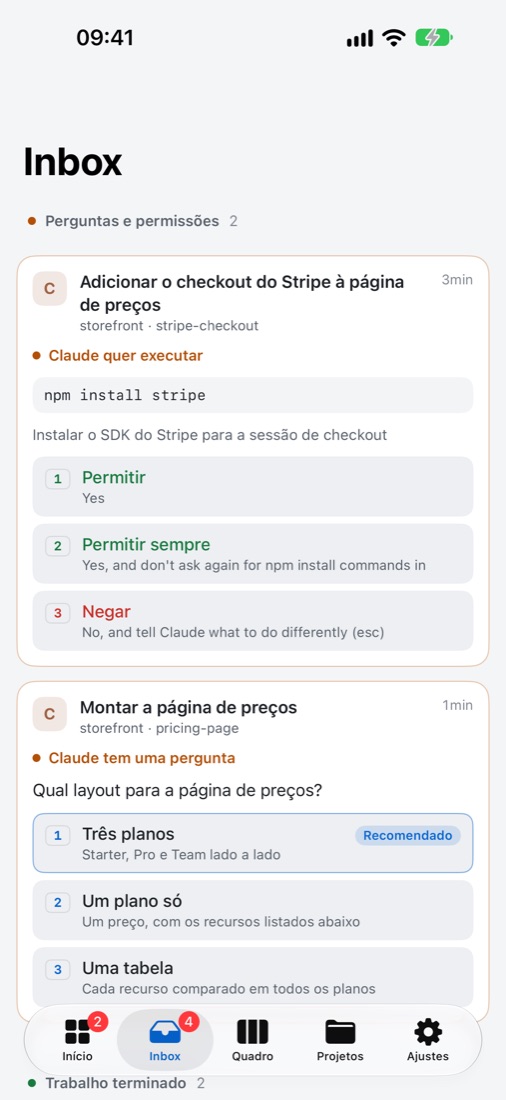
Task: Select the Permitir option
Action: 253,486
